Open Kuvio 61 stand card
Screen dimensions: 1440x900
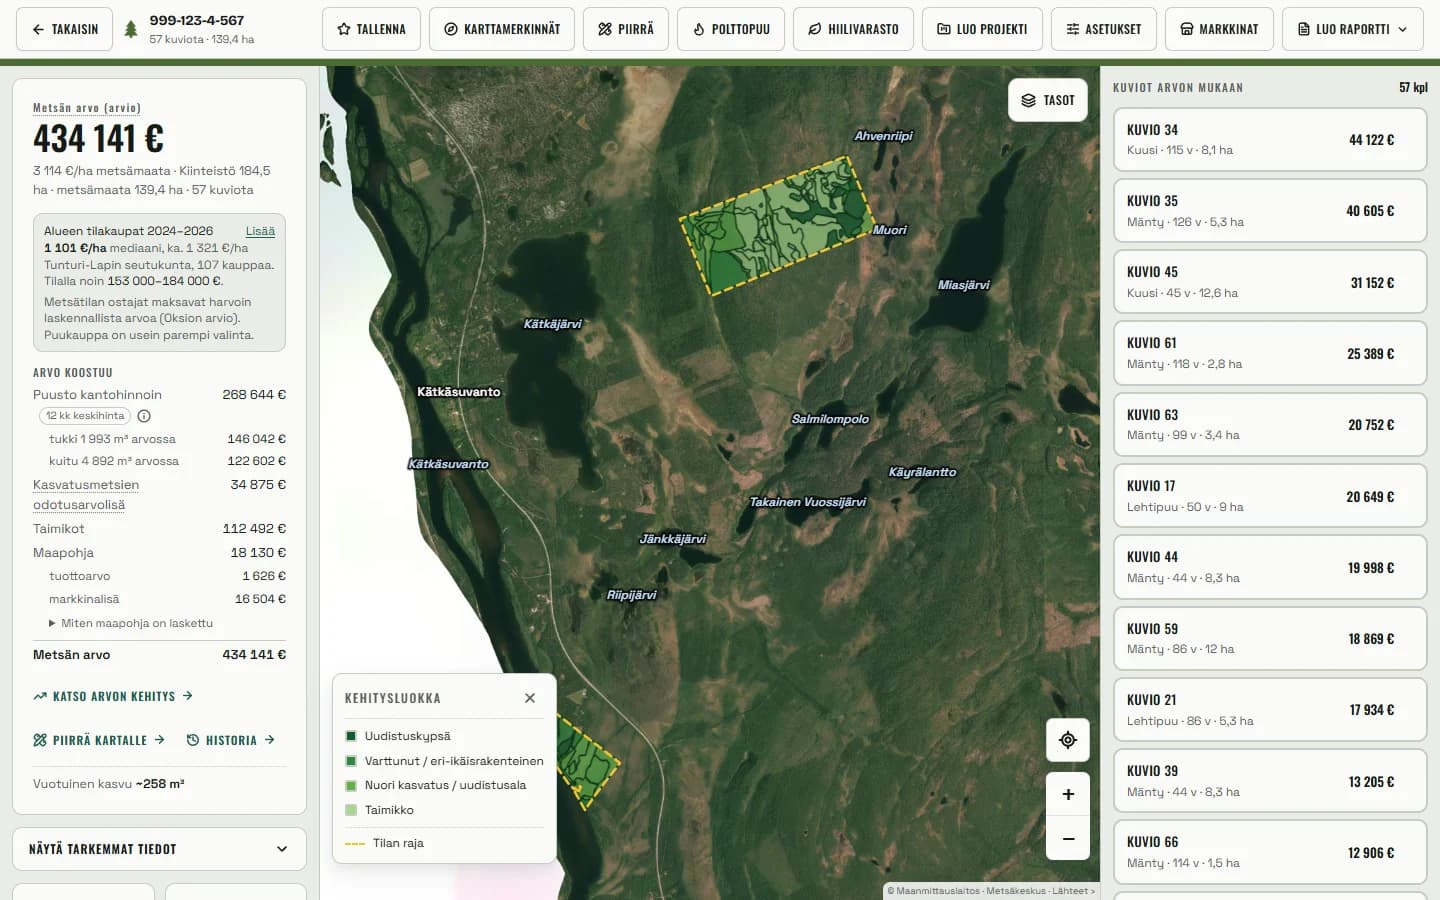coord(1270,353)
